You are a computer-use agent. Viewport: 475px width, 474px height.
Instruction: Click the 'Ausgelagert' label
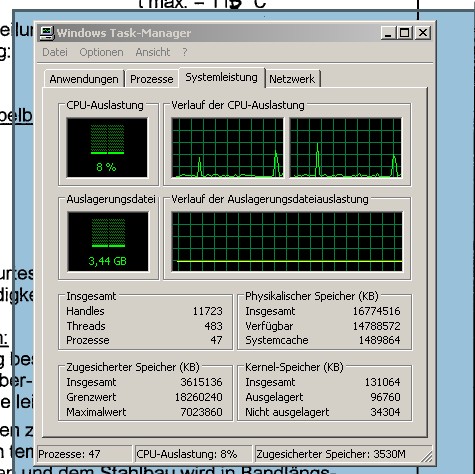coord(274,397)
